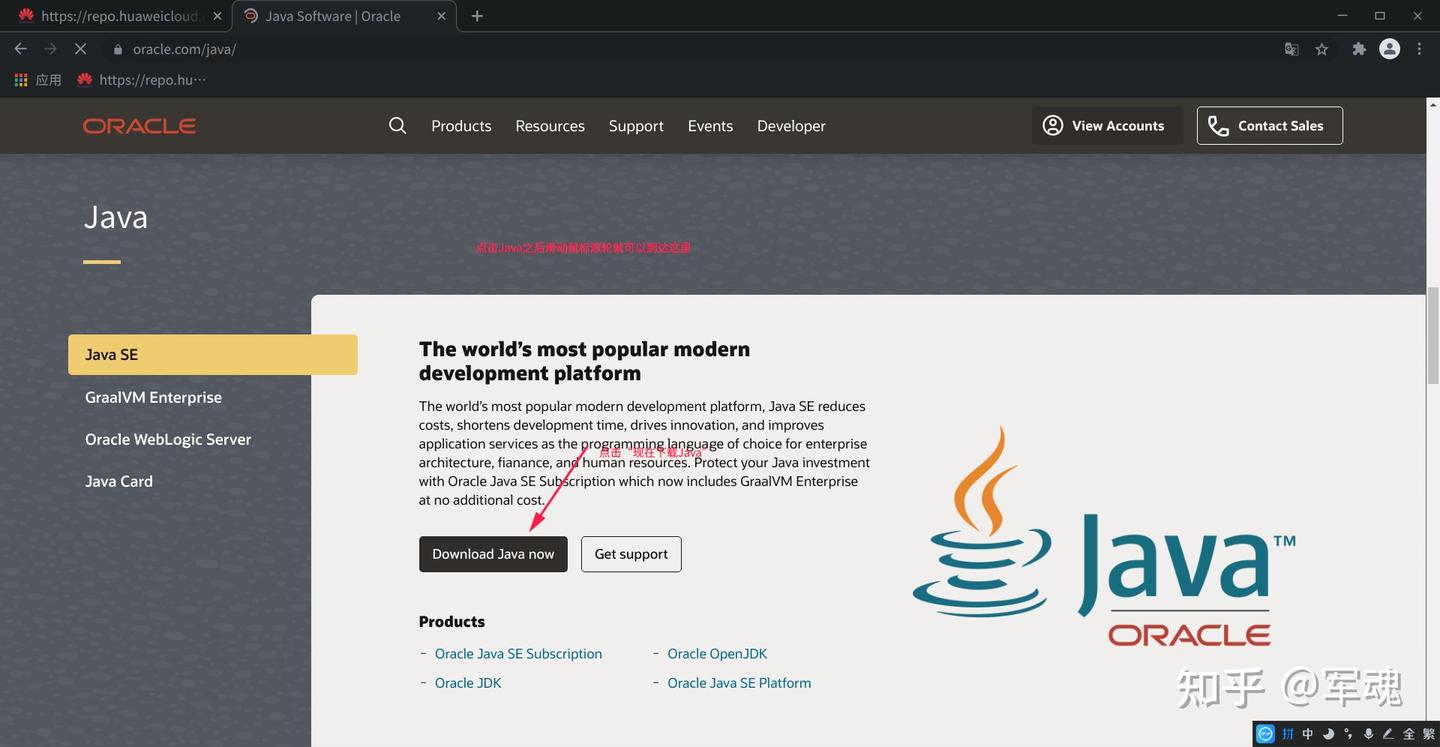Click the 拼 pinyin mode icon
The height and width of the screenshot is (747, 1440).
[x=1288, y=734]
